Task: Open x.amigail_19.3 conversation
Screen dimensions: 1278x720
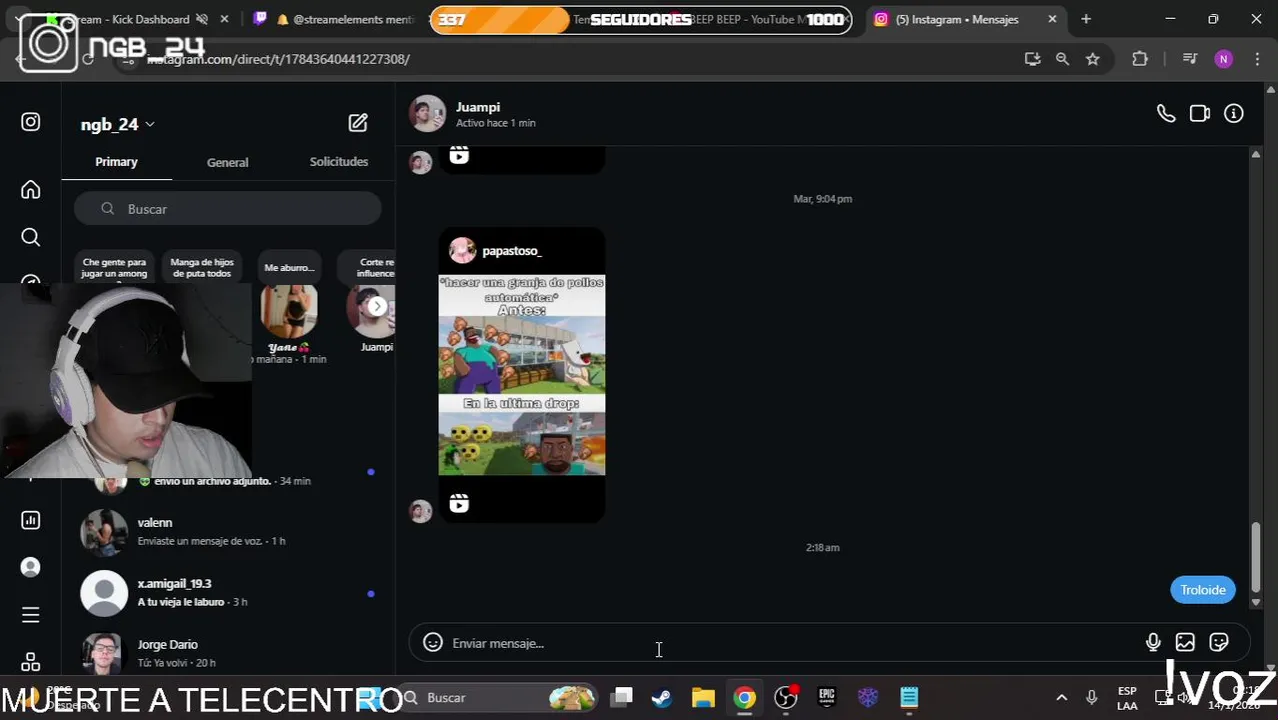Action: (228, 592)
